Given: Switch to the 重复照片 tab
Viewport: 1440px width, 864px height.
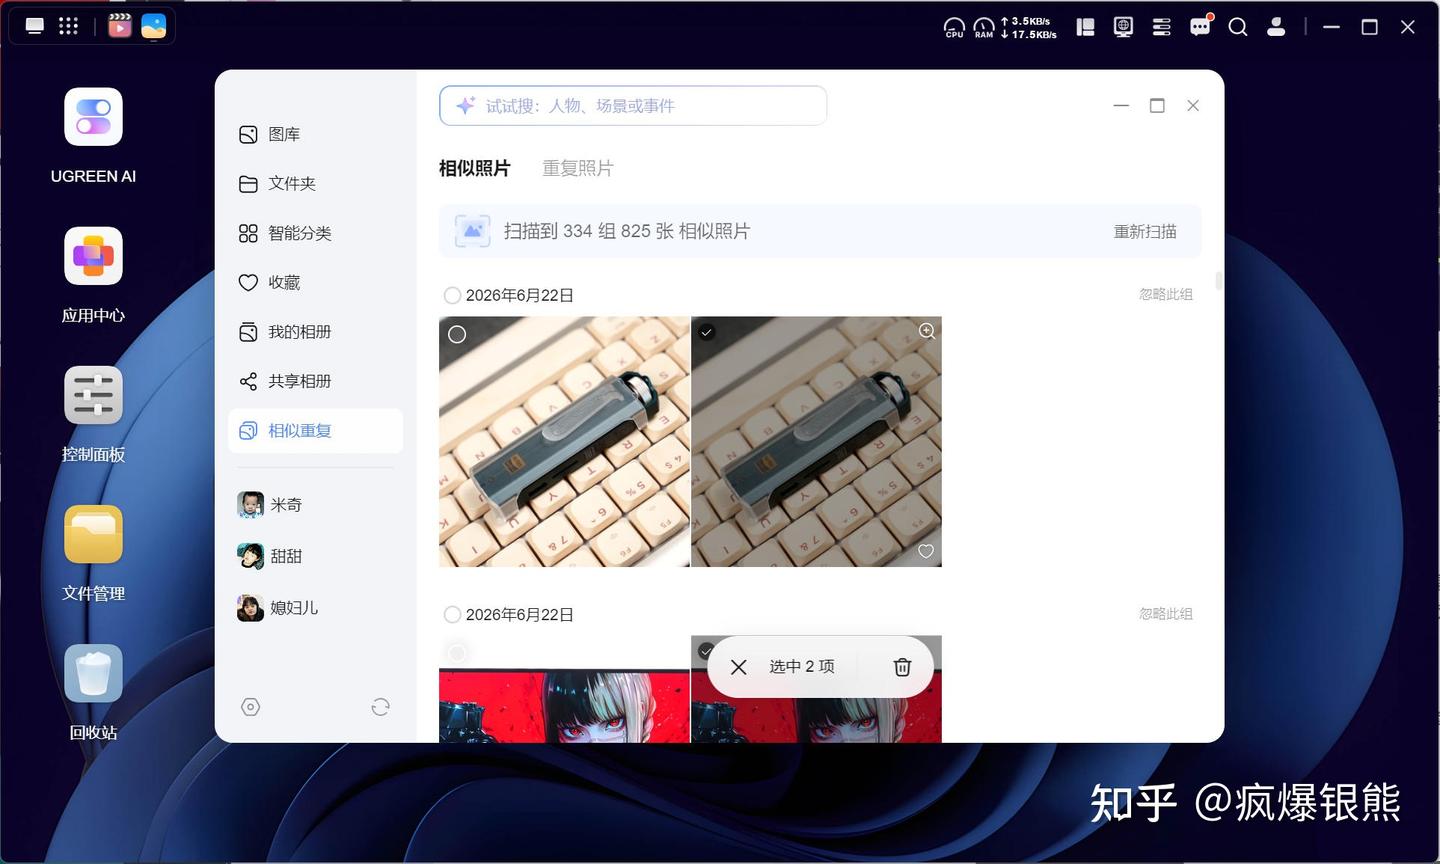Looking at the screenshot, I should [578, 168].
